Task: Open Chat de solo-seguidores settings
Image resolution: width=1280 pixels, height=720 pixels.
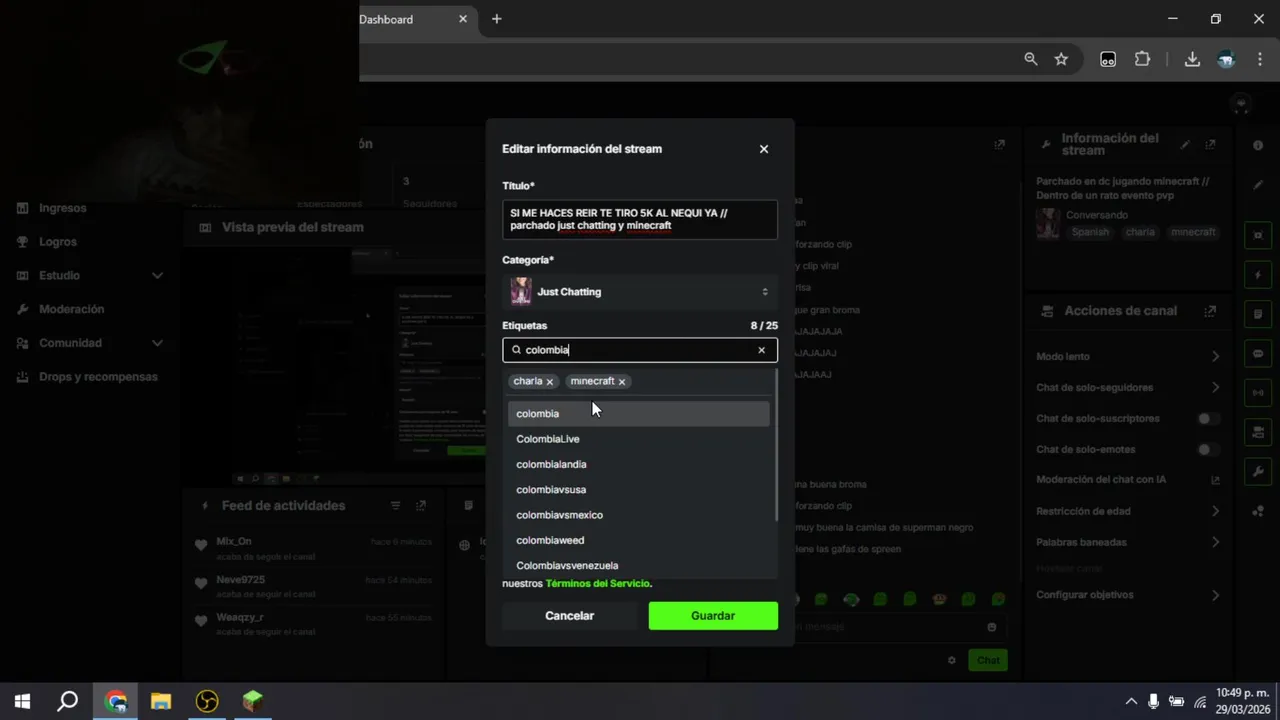Action: [x=1129, y=388]
